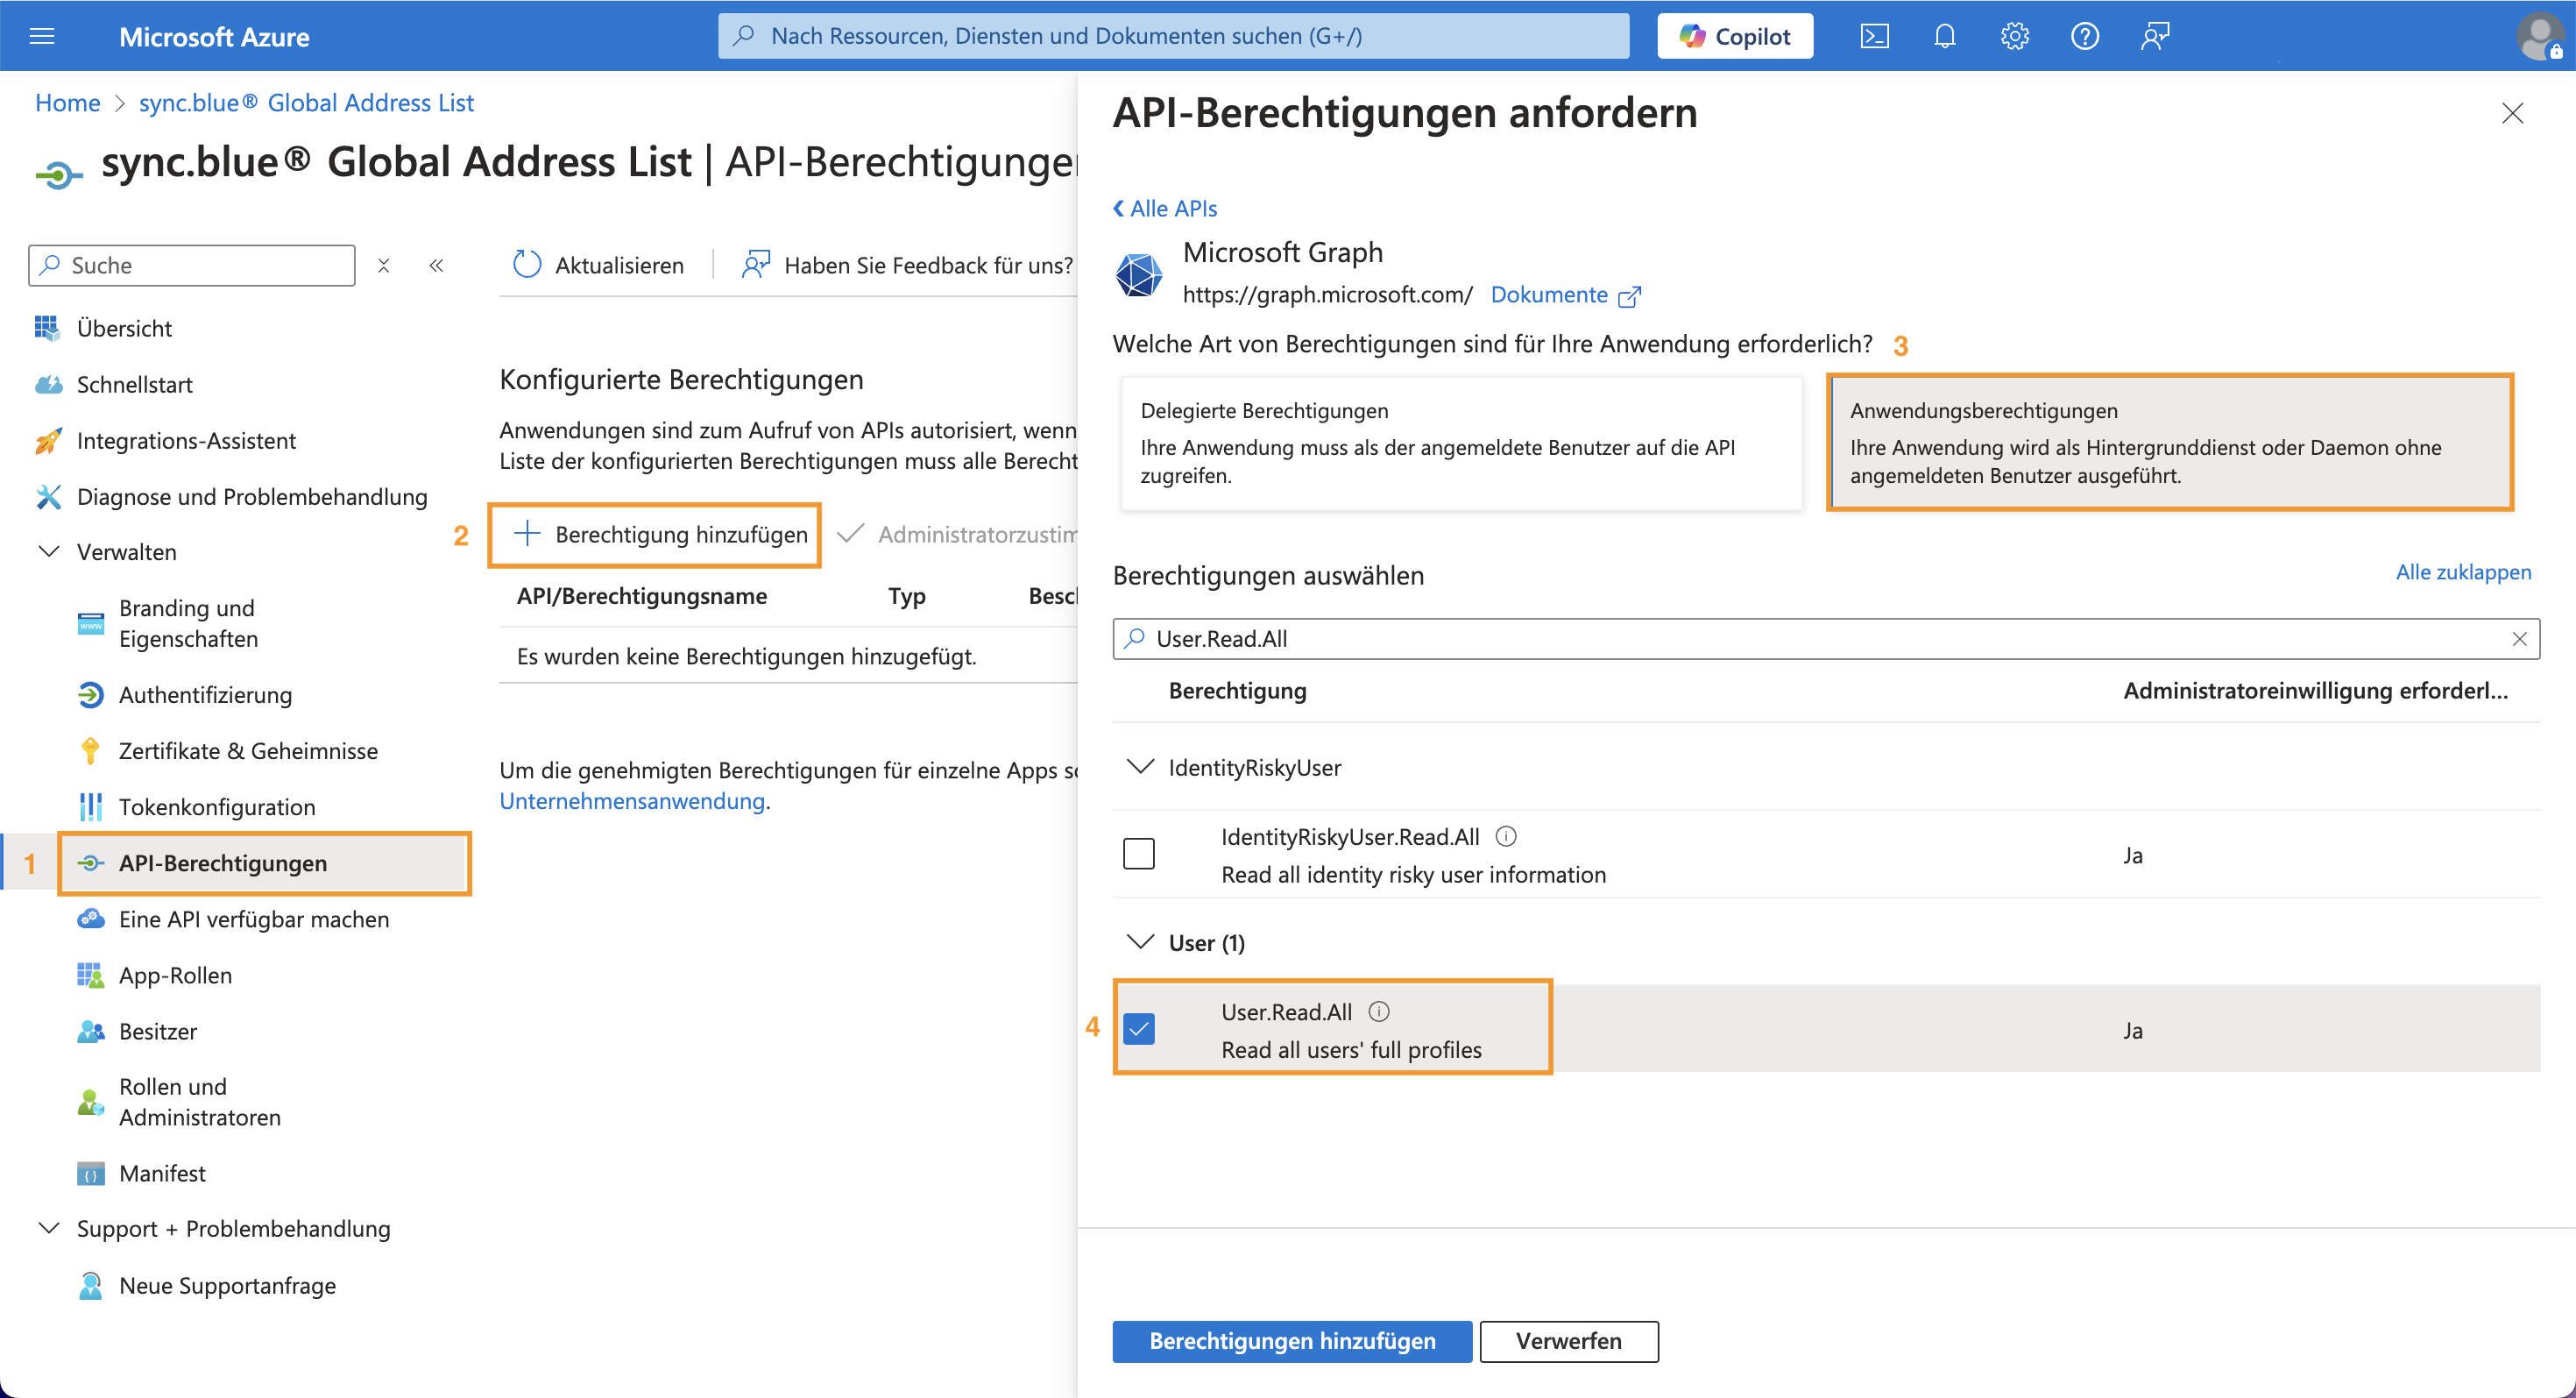
Task: Click the Berechtigung column header
Action: pyautogui.click(x=1237, y=691)
